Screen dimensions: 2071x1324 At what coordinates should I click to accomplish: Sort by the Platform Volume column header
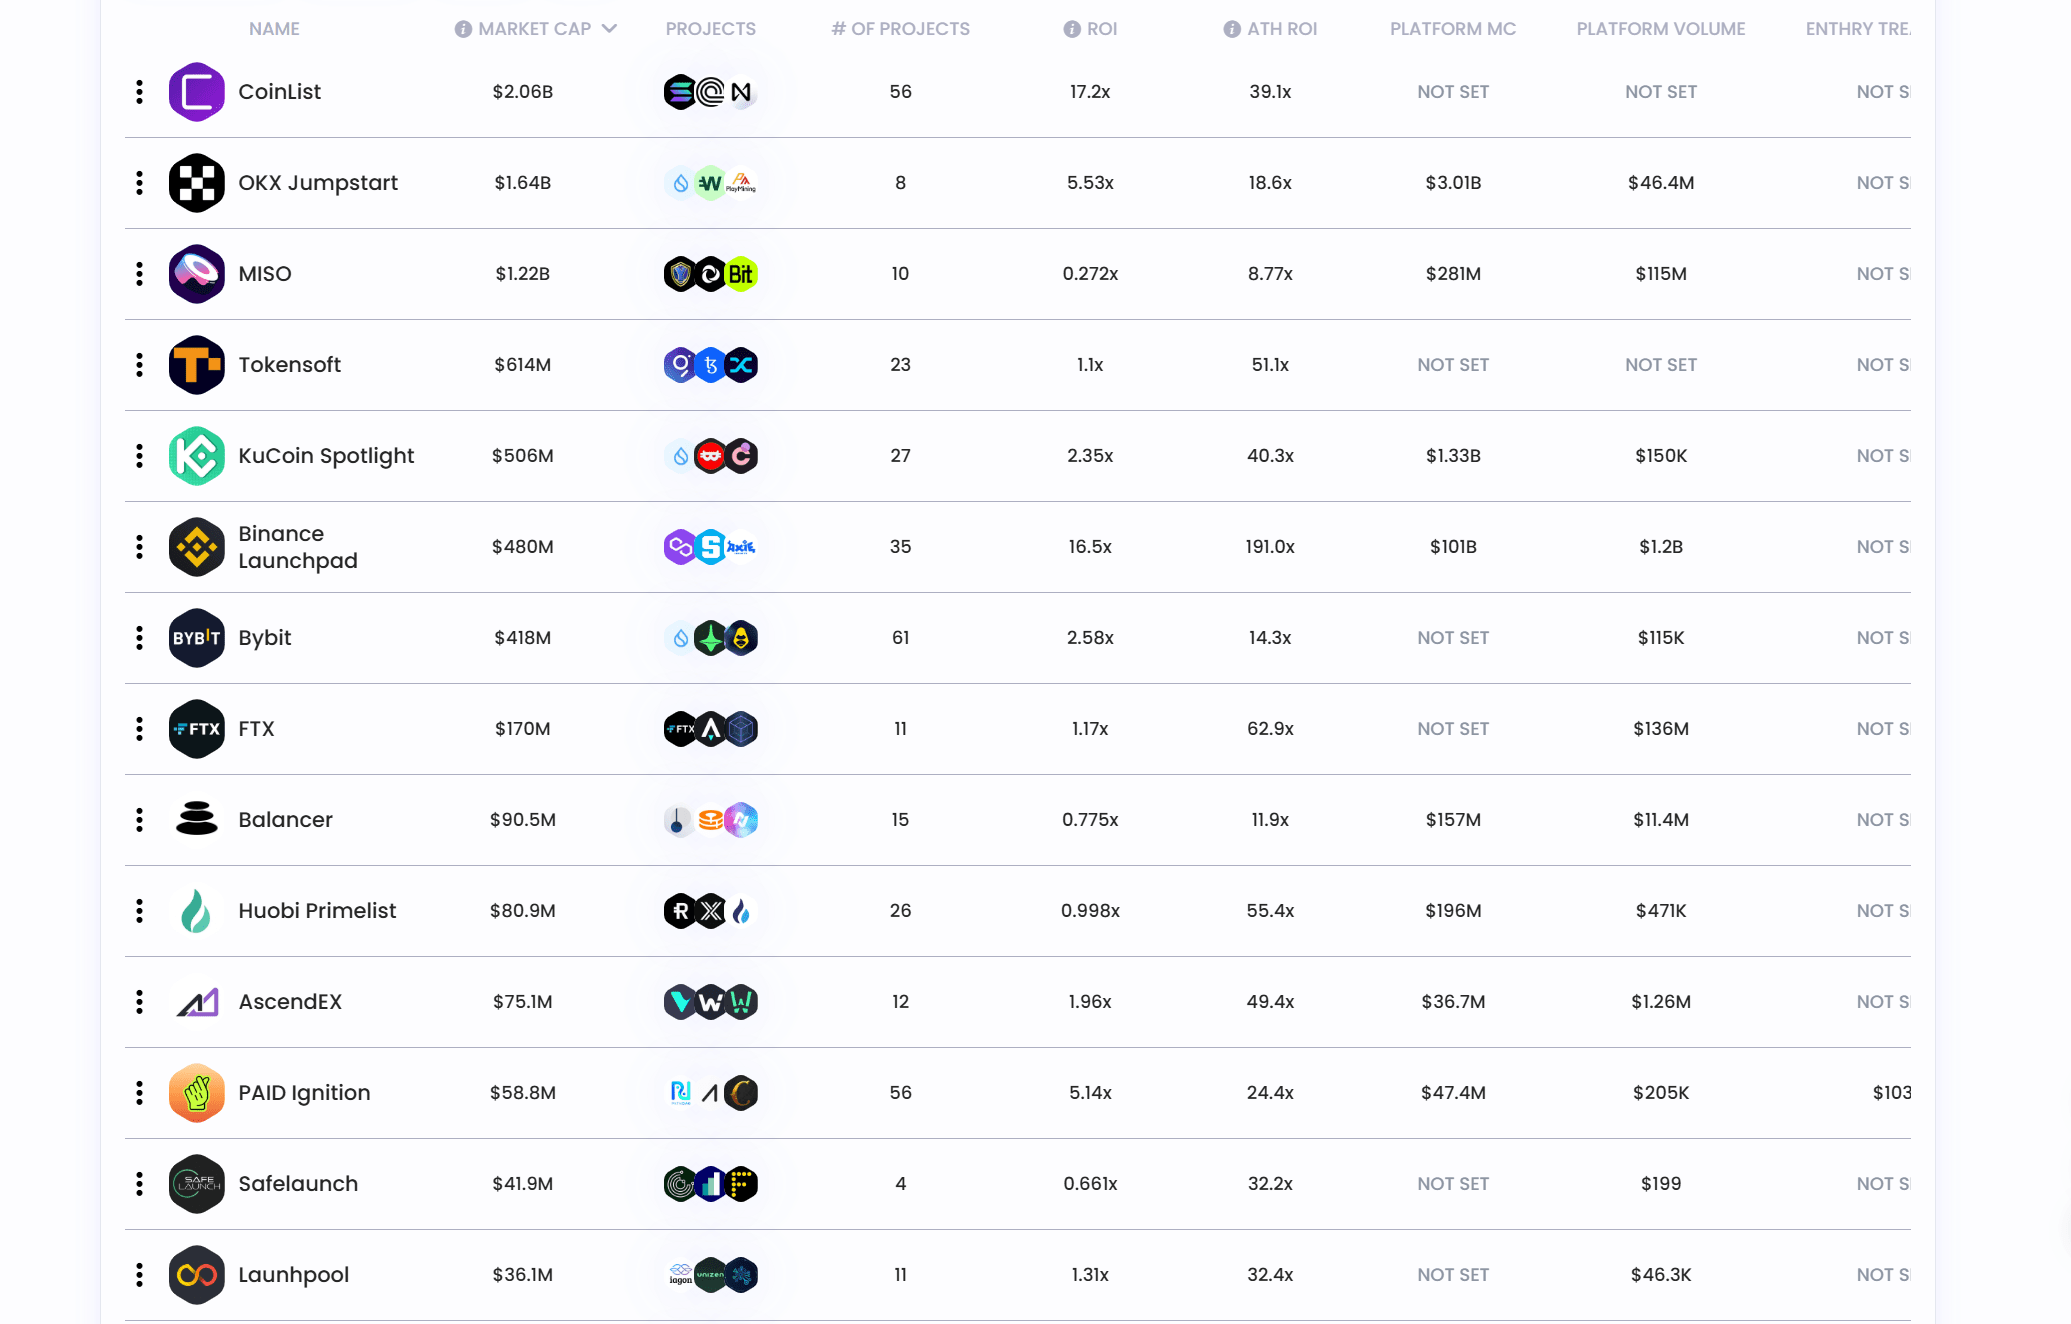coord(1661,29)
